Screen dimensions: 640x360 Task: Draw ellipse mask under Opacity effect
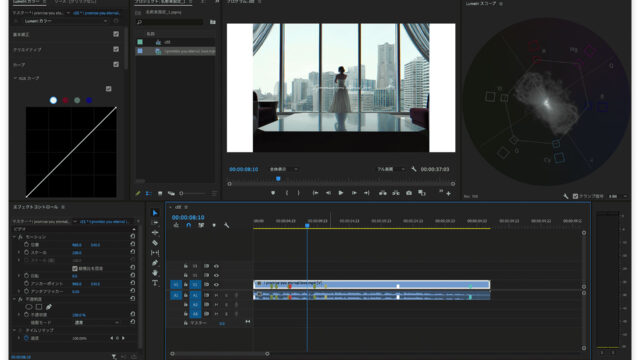click(29, 307)
